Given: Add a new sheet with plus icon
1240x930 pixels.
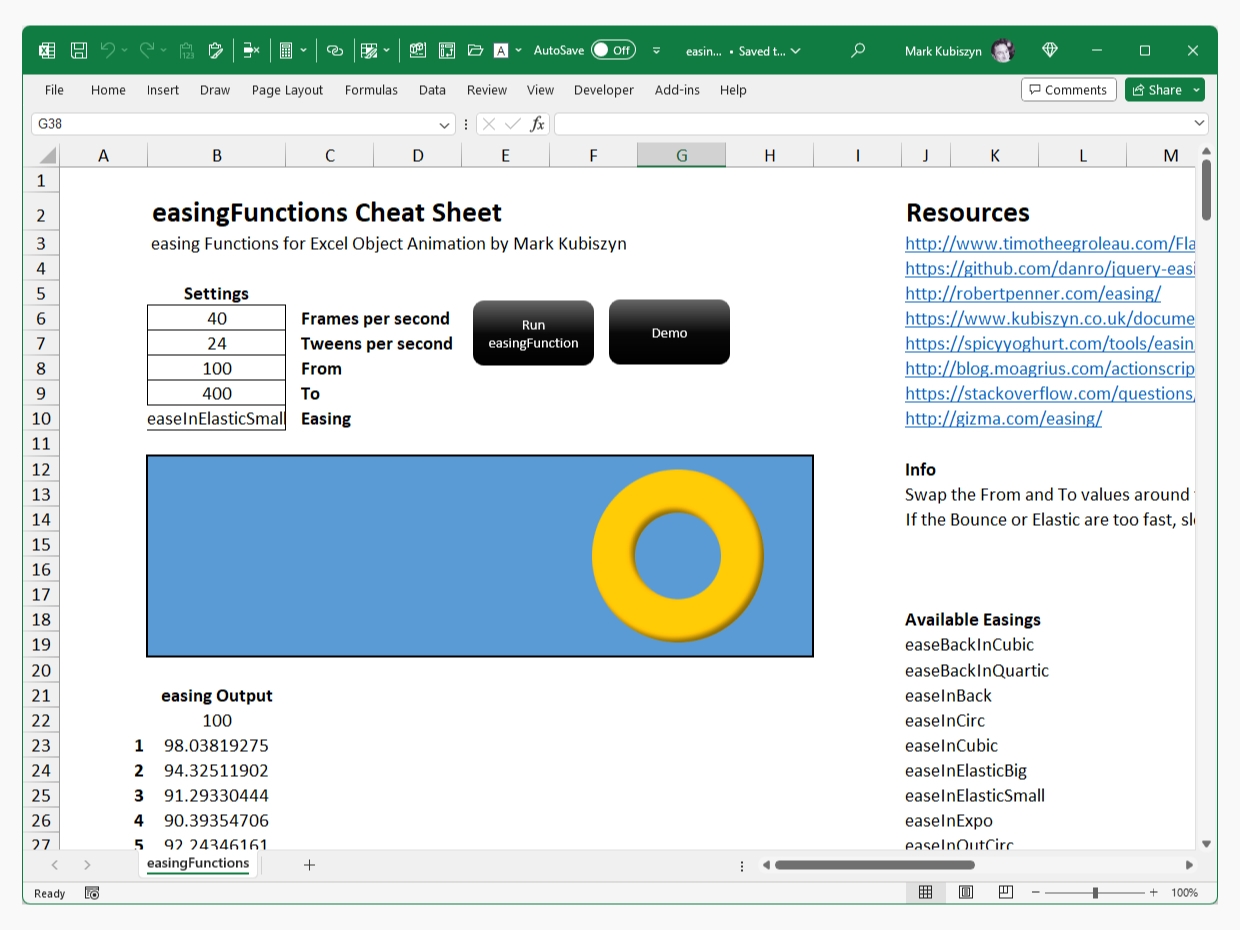Looking at the screenshot, I should coord(309,865).
